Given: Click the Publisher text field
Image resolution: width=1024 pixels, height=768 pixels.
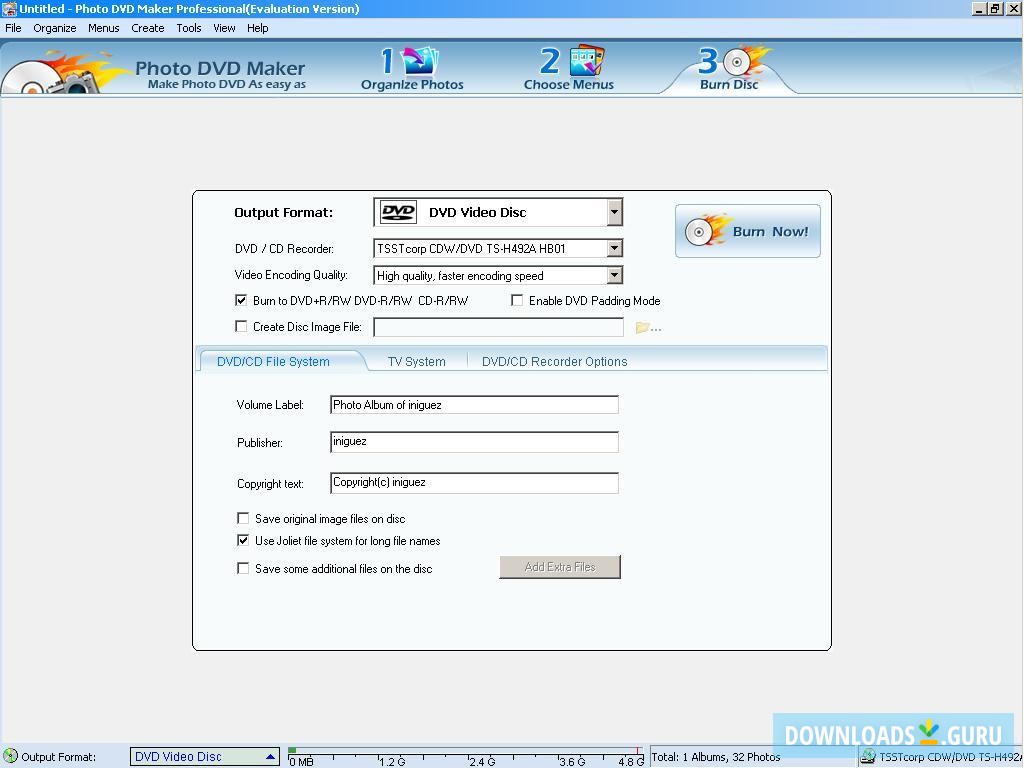Looking at the screenshot, I should pyautogui.click(x=474, y=441).
